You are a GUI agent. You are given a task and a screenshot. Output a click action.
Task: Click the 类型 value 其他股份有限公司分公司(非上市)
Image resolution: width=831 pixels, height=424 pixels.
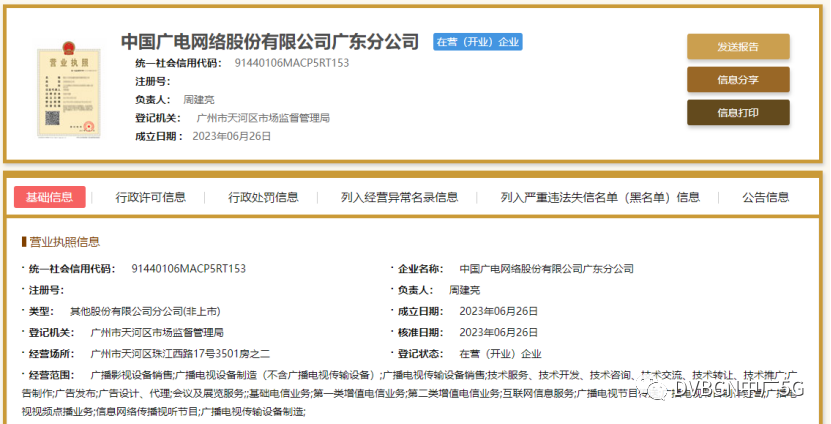click(x=145, y=311)
